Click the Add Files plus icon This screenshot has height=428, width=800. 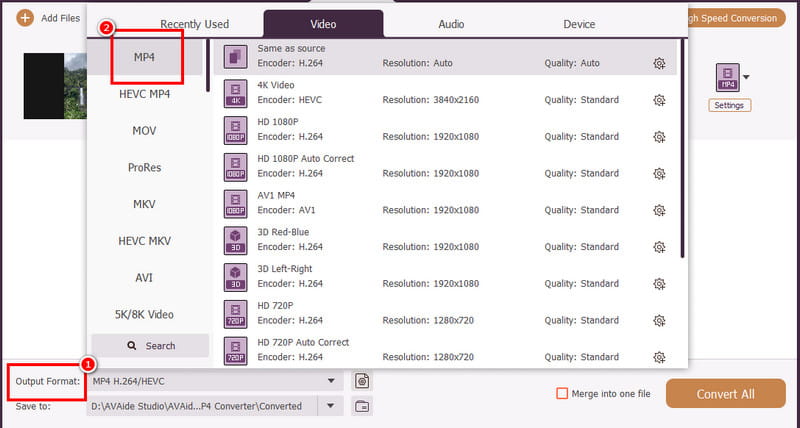tap(25, 18)
